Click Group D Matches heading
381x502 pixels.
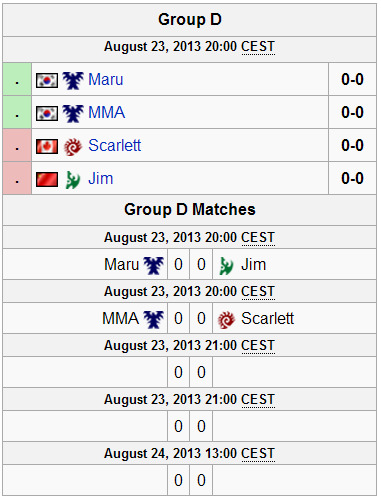click(190, 210)
